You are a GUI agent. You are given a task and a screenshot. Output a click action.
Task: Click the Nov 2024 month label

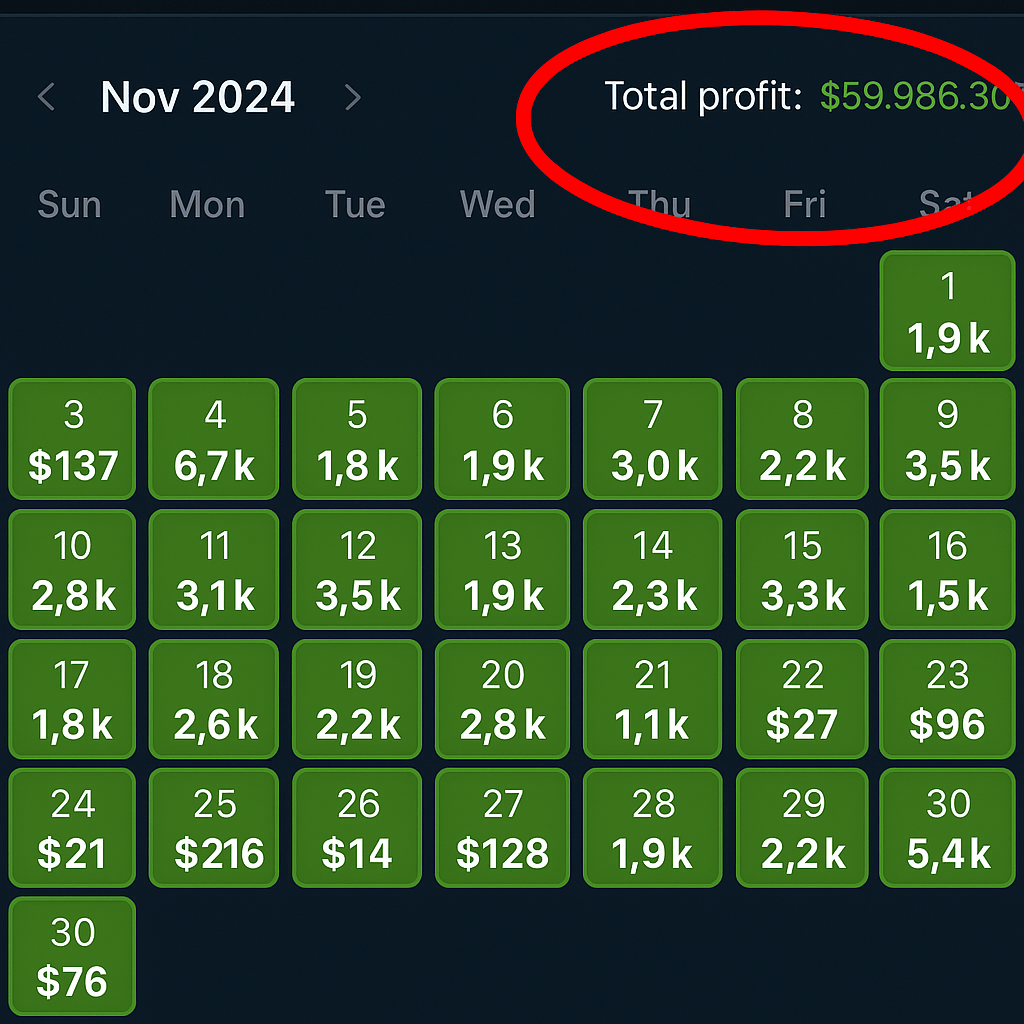click(198, 97)
